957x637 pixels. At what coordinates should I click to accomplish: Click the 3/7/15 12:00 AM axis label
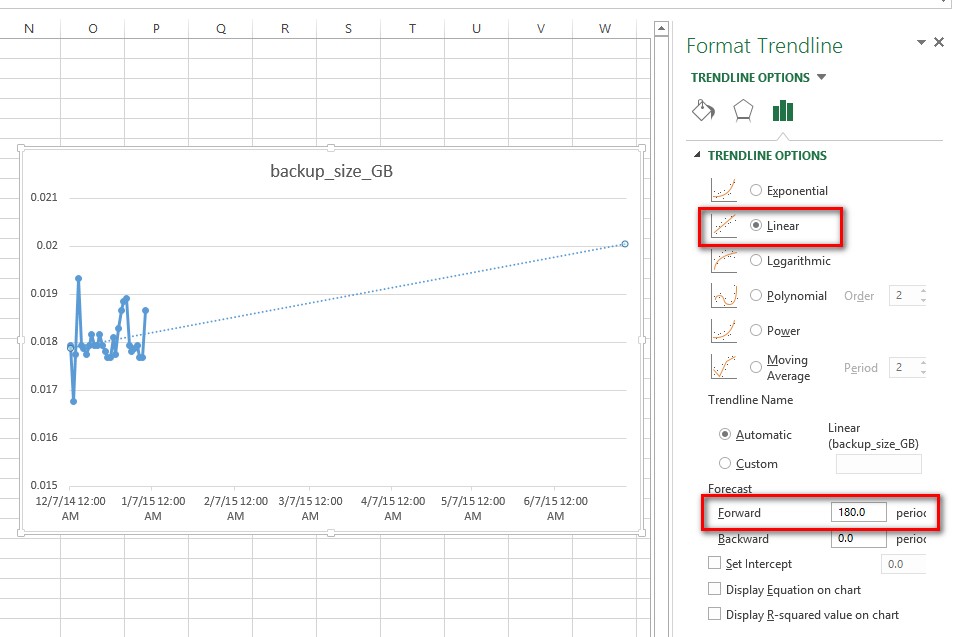(x=310, y=508)
